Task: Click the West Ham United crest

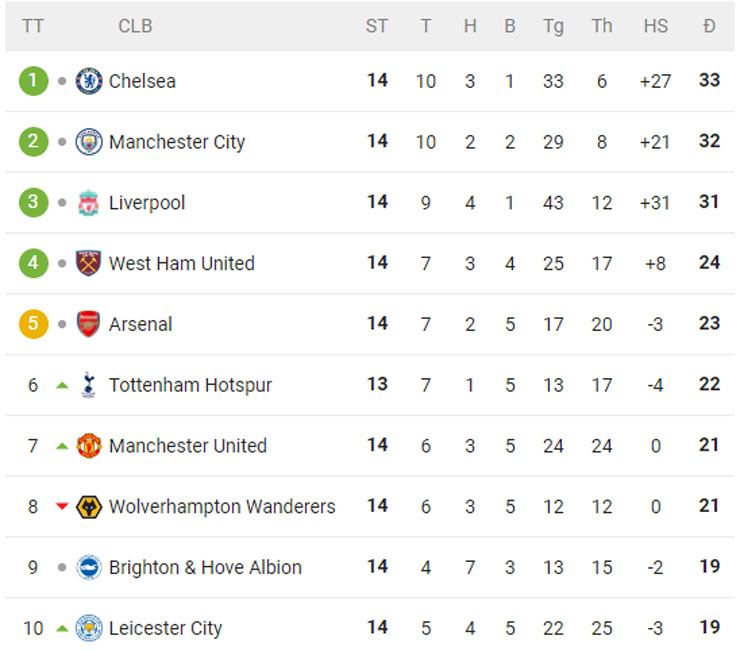Action: point(88,263)
